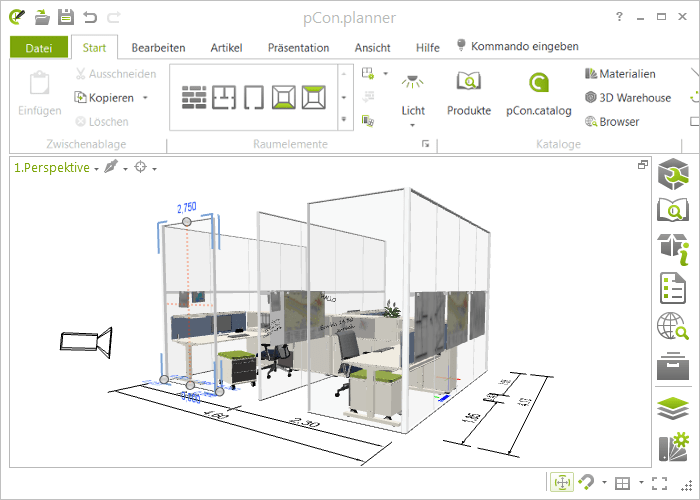Open the article list sidebar icon

point(673,288)
